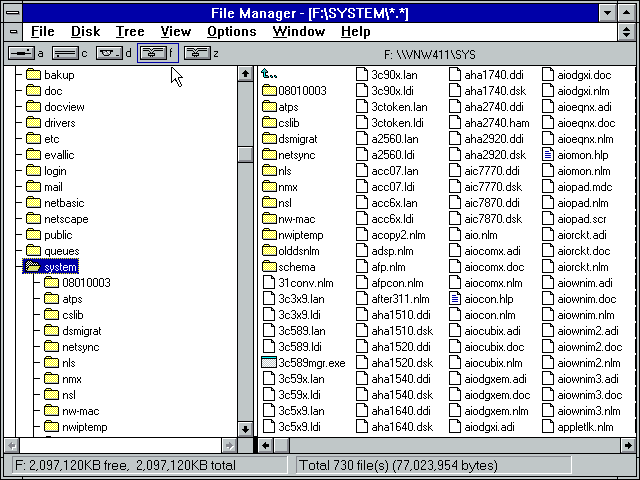Image resolution: width=640 pixels, height=480 pixels.
Task: Switch to drive c icon
Action: (x=65, y=53)
